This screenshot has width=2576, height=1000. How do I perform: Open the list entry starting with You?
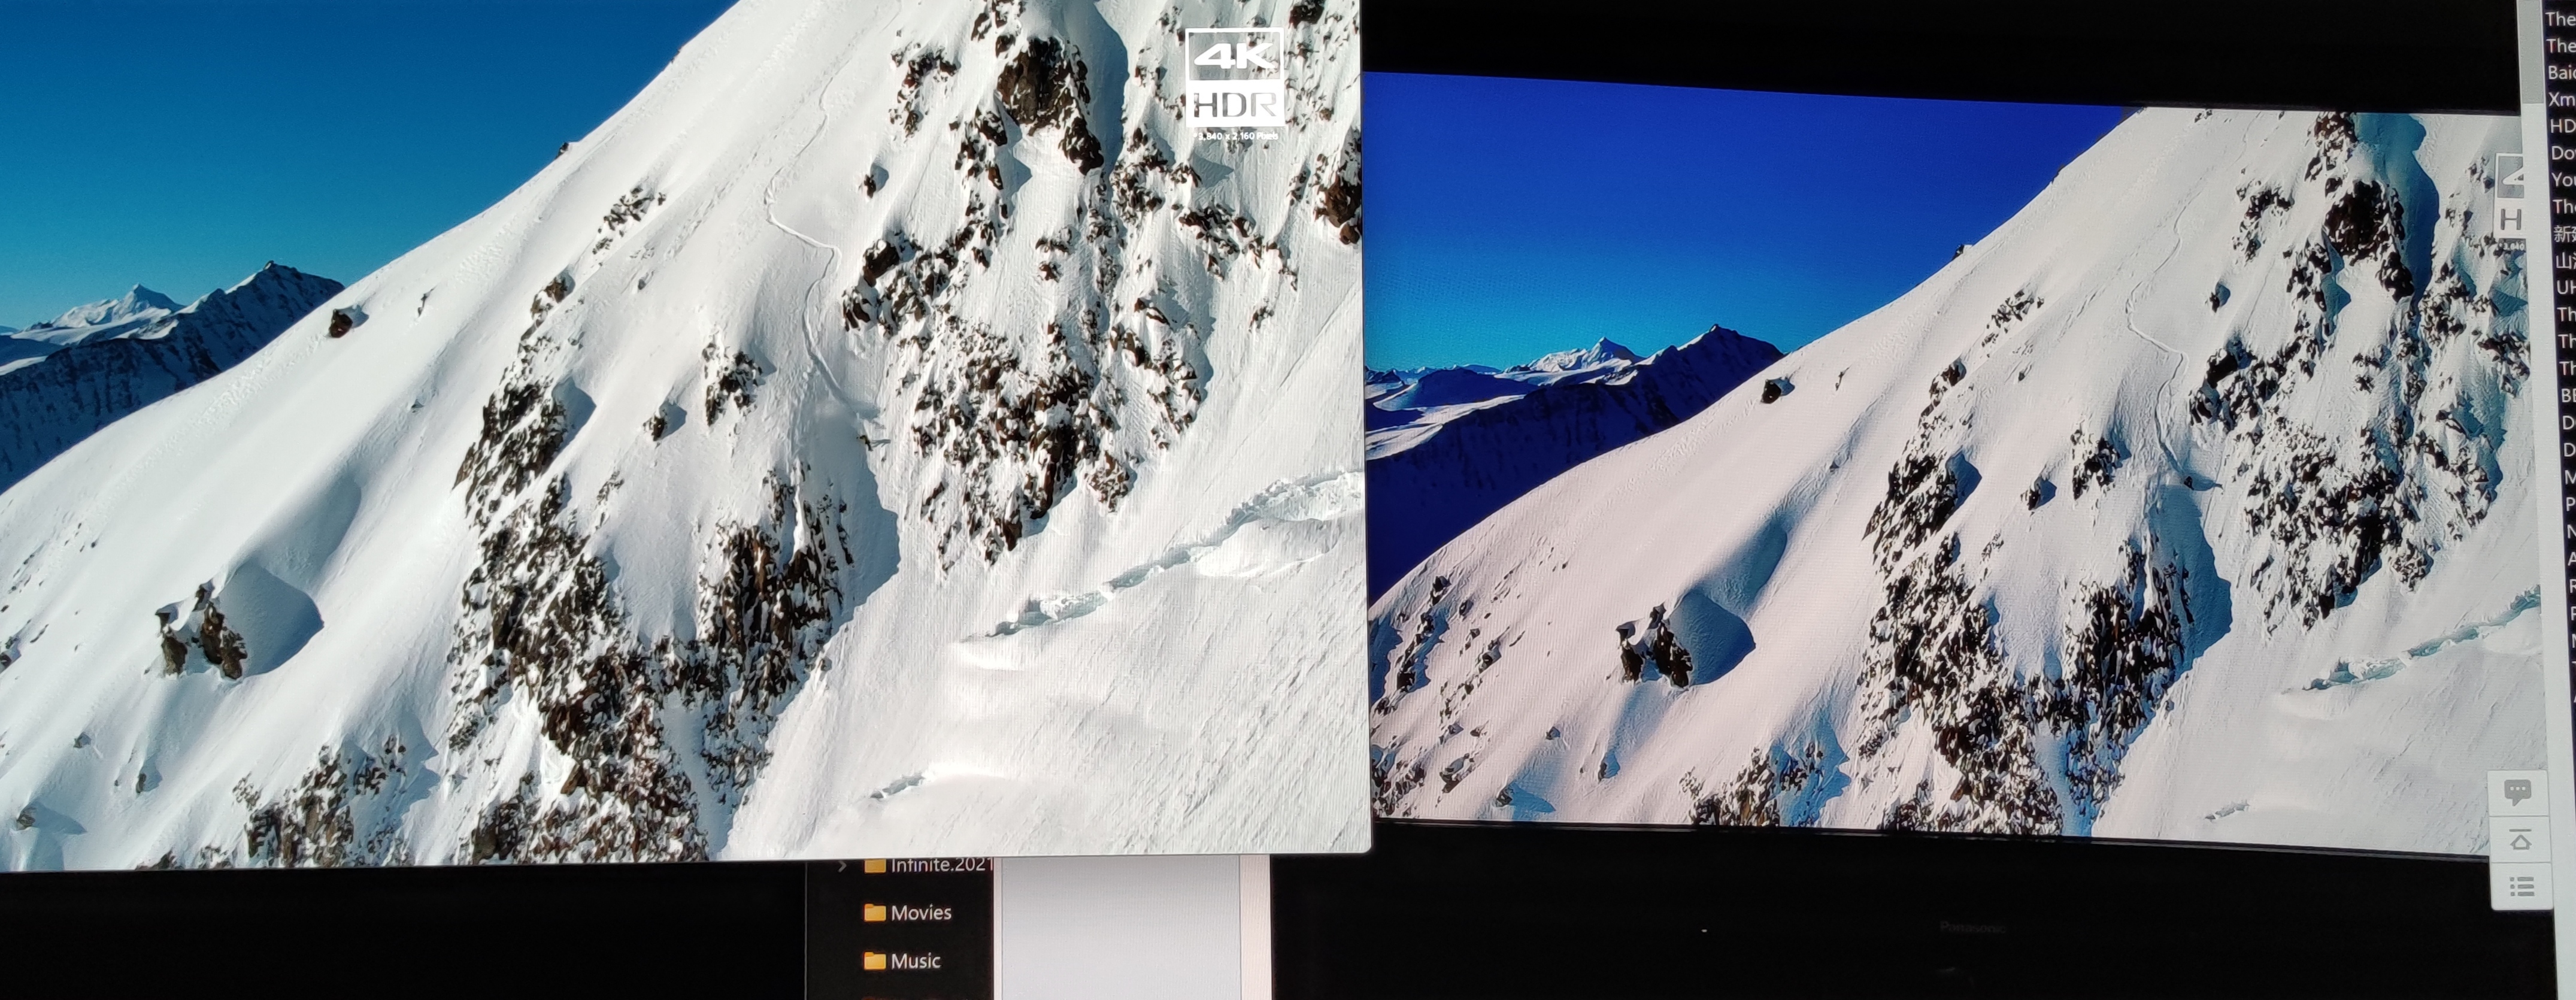coord(2562,180)
